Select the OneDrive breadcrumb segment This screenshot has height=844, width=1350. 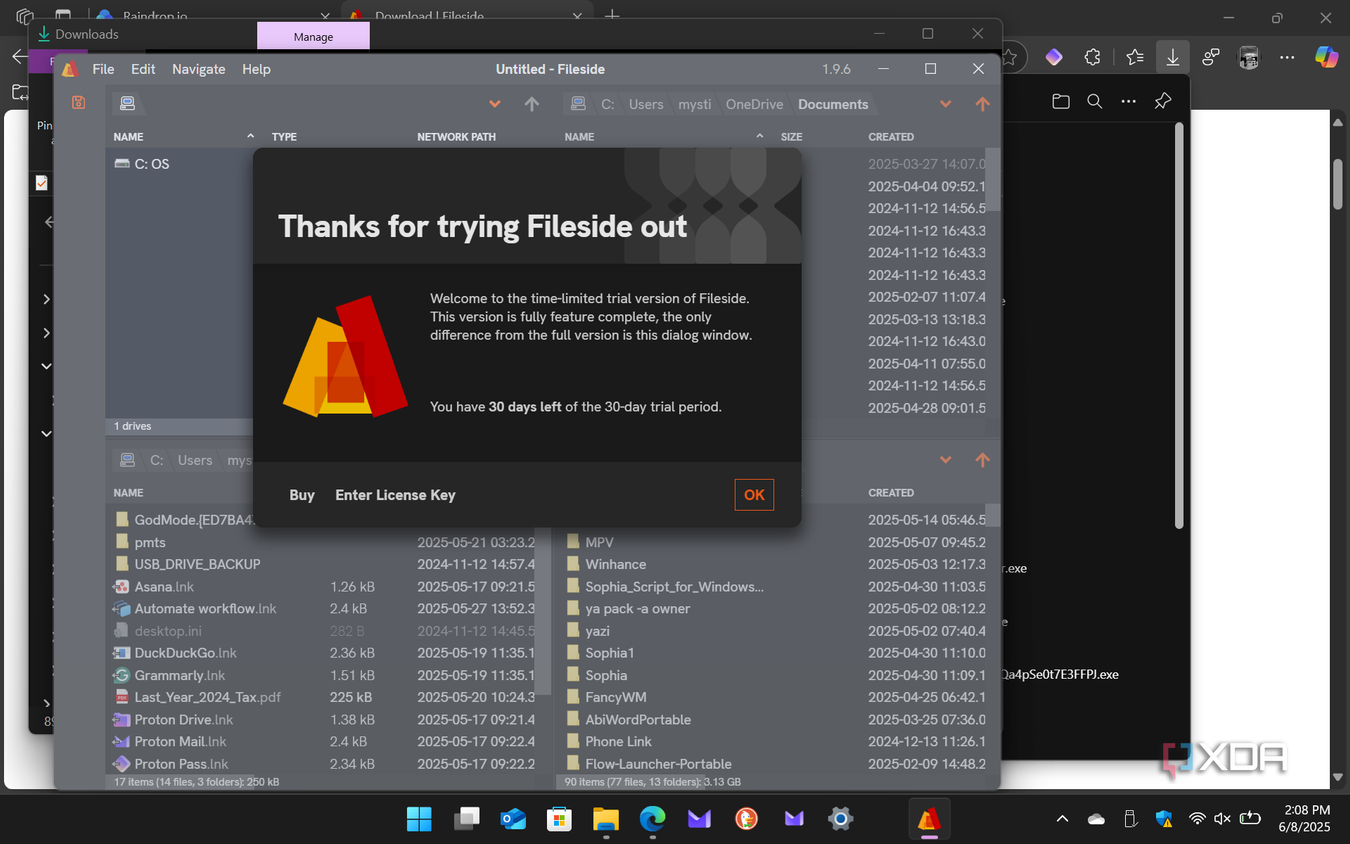754,104
